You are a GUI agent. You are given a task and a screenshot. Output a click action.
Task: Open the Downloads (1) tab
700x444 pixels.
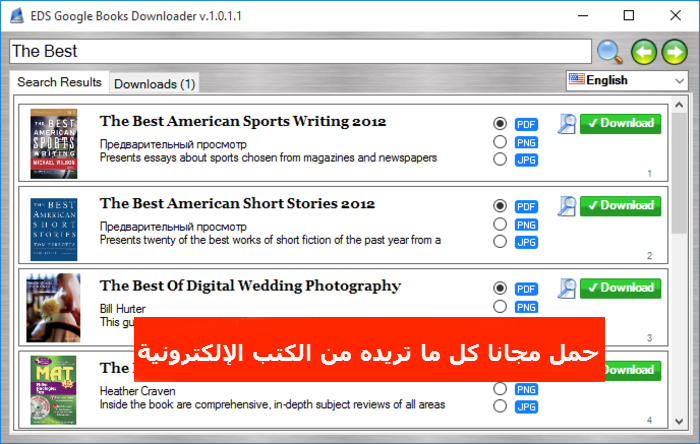click(154, 84)
